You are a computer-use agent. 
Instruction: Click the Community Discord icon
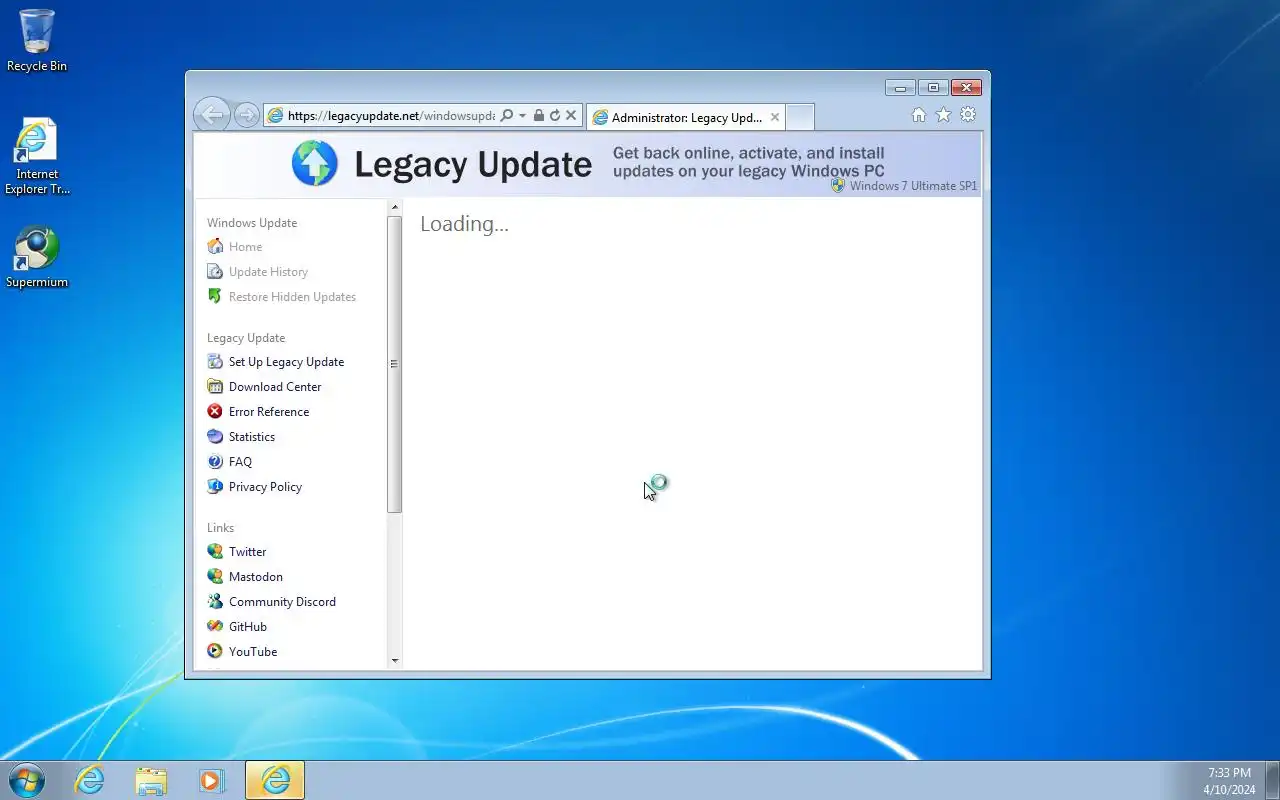214,601
